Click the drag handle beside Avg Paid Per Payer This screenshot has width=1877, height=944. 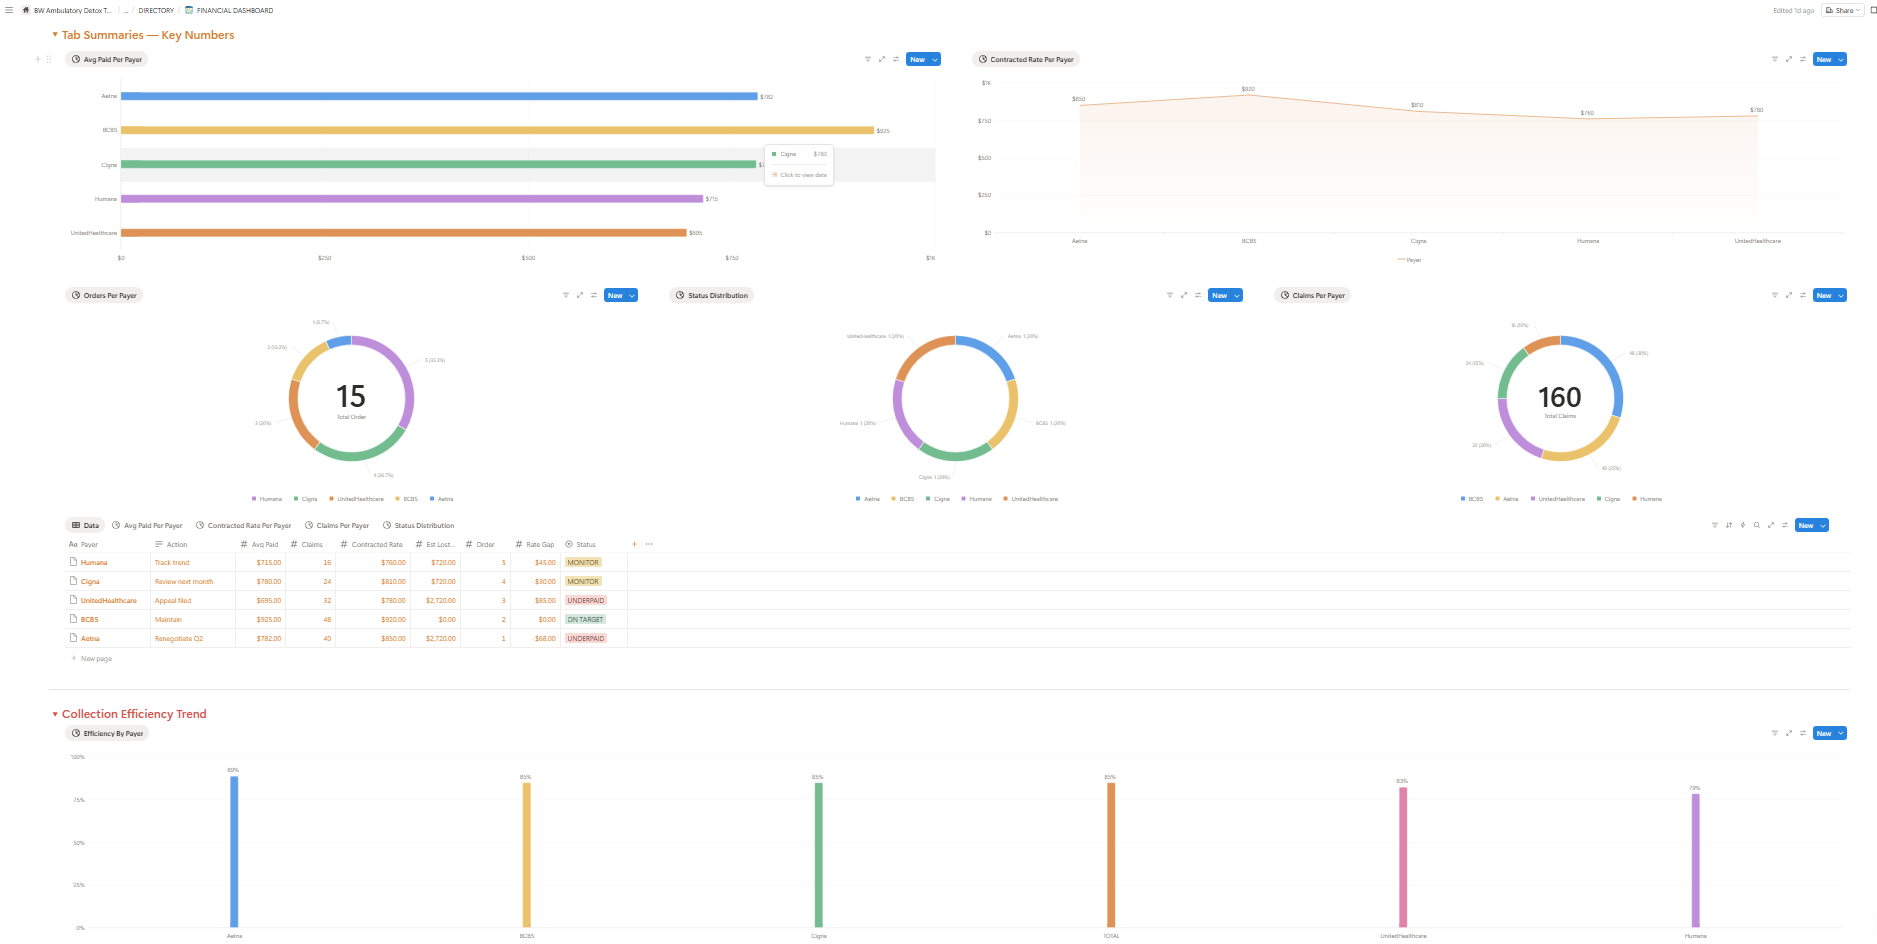tap(49, 59)
